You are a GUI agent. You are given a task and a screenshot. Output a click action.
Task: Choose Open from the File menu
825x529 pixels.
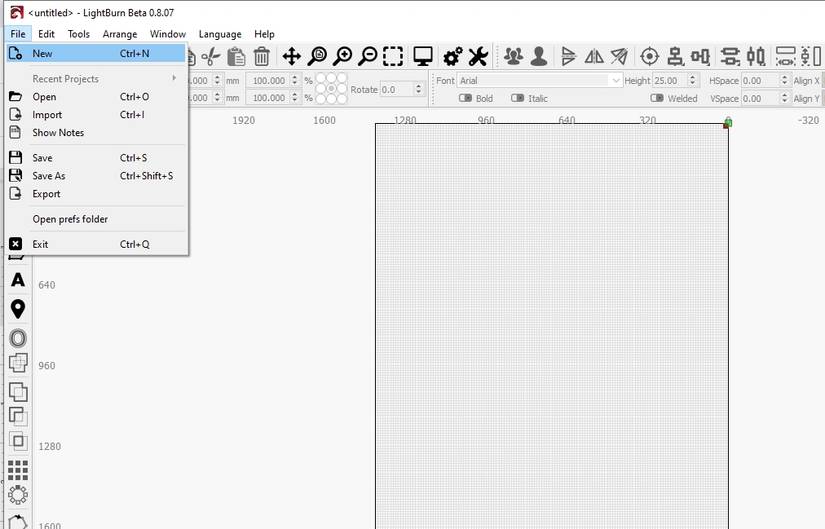tap(96, 97)
